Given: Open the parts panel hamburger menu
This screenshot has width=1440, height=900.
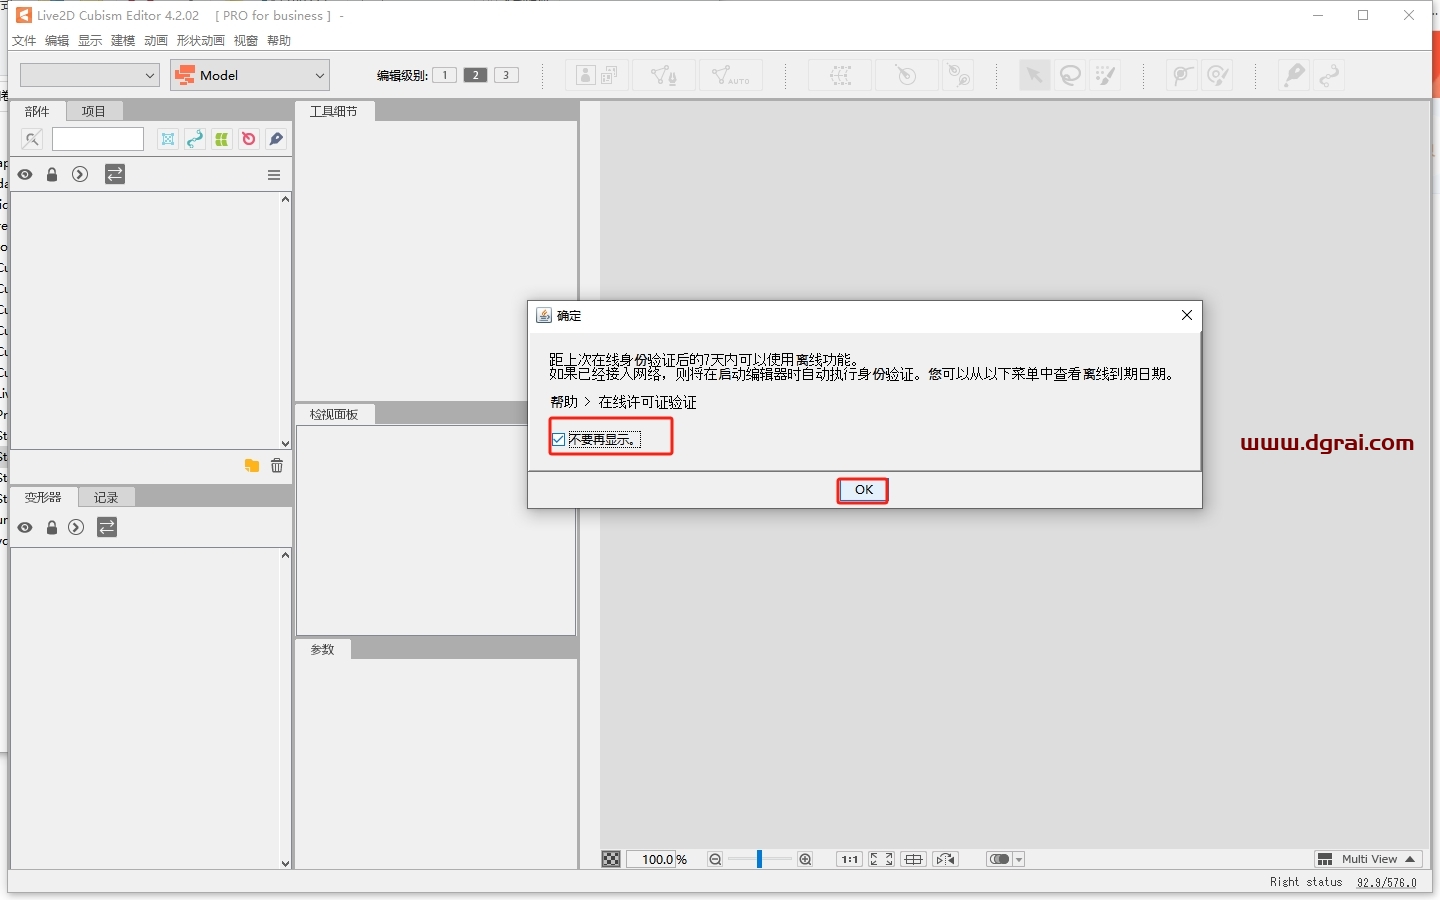Looking at the screenshot, I should [x=274, y=175].
